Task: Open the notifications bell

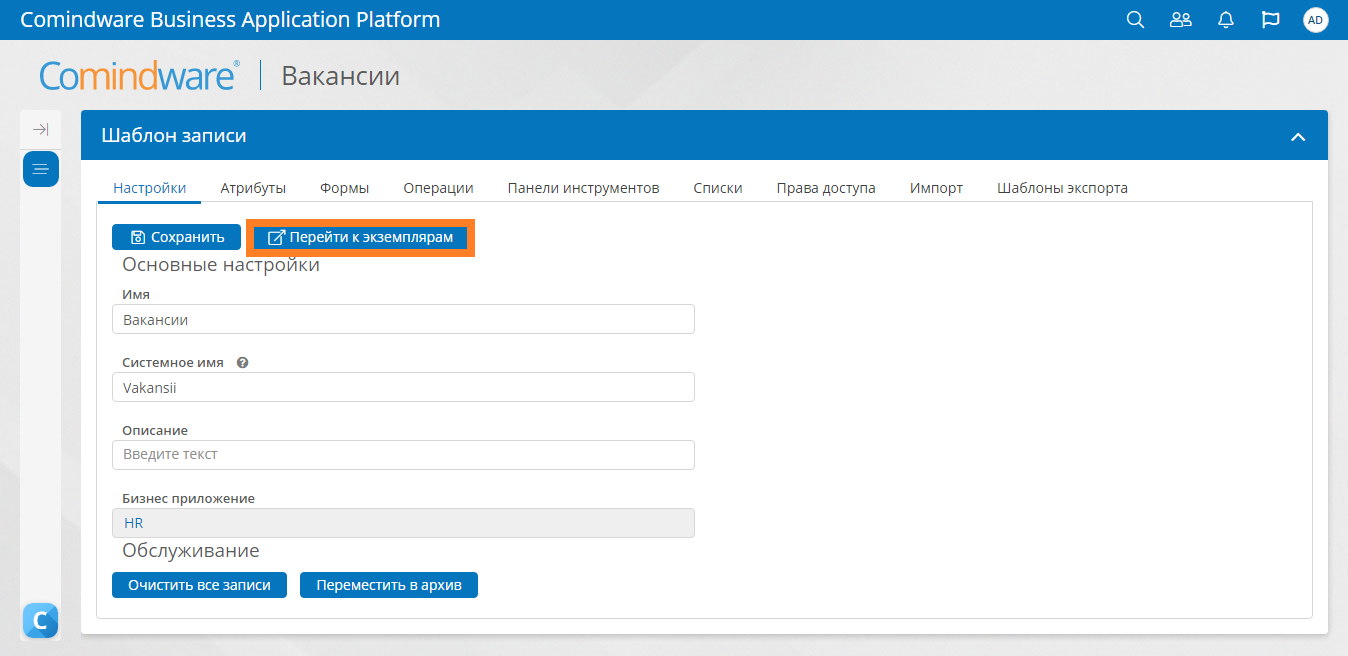Action: tap(1226, 20)
